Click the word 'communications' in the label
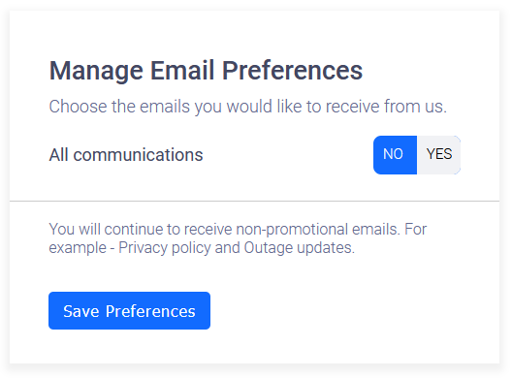Viewport: 512px width, 378px height. (x=138, y=155)
